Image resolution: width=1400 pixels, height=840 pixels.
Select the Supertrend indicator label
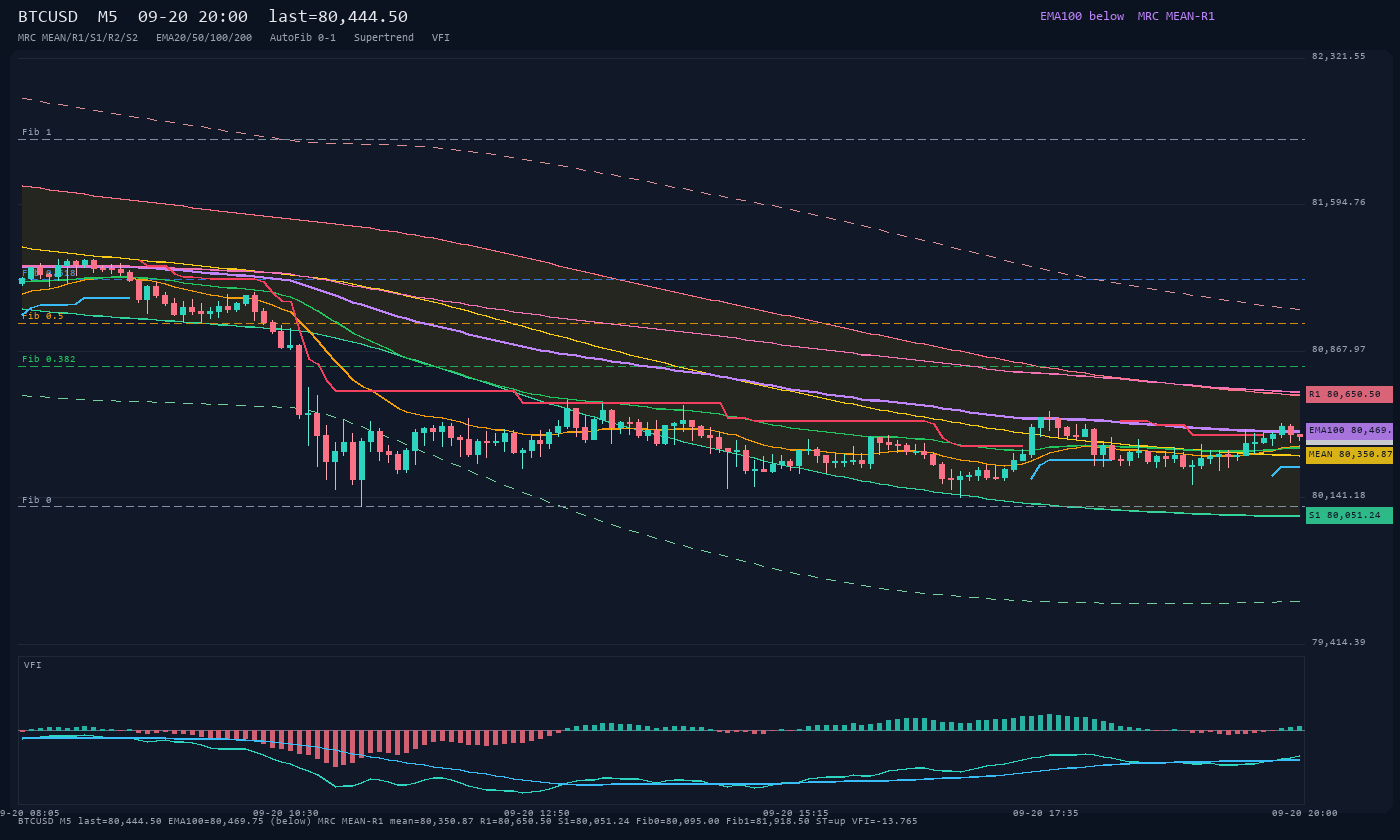[x=384, y=37]
